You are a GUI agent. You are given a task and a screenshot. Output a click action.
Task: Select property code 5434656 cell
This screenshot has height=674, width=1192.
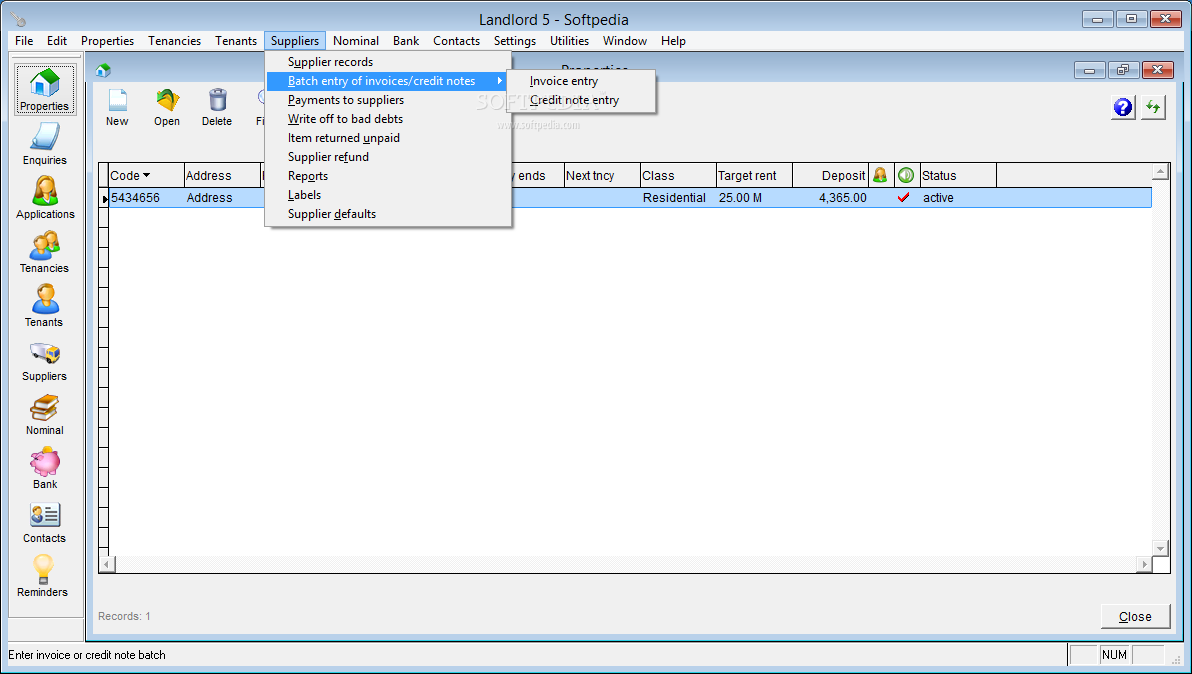(x=147, y=198)
